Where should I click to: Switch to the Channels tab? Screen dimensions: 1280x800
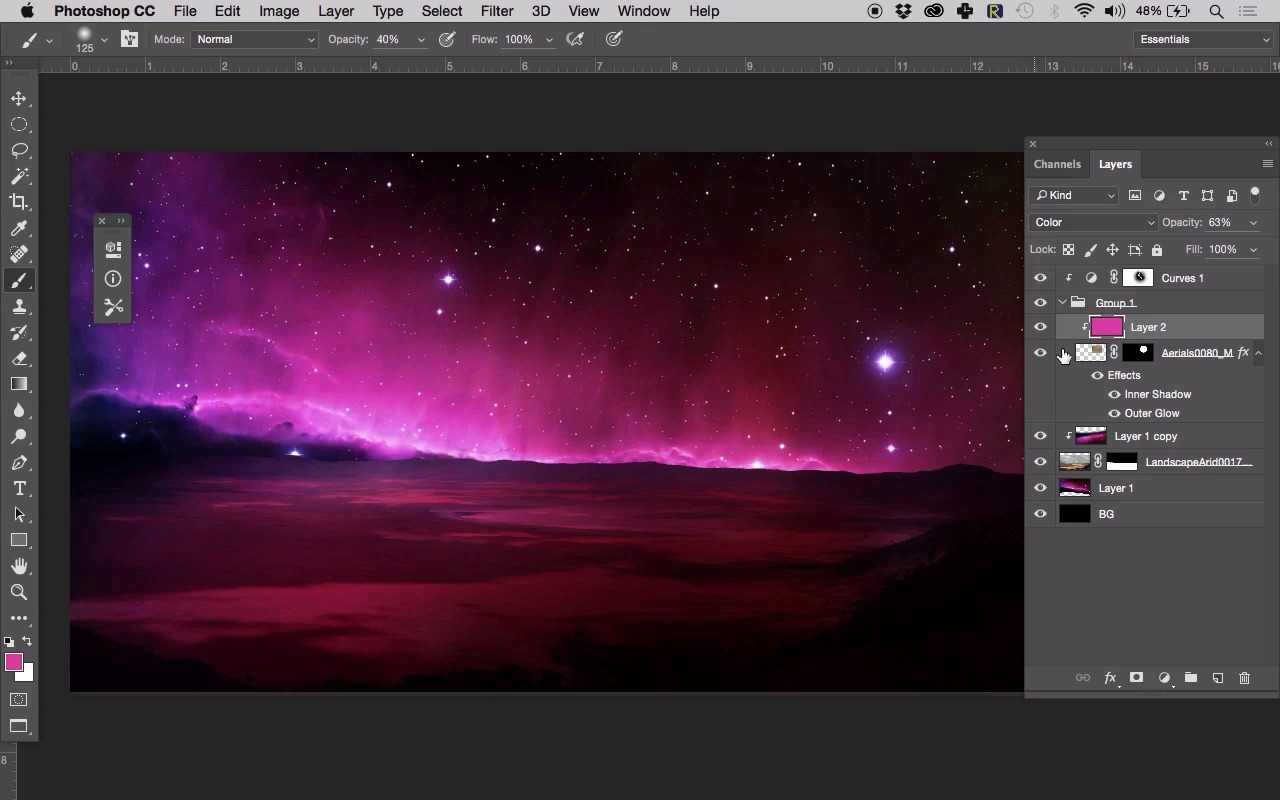(x=1057, y=164)
